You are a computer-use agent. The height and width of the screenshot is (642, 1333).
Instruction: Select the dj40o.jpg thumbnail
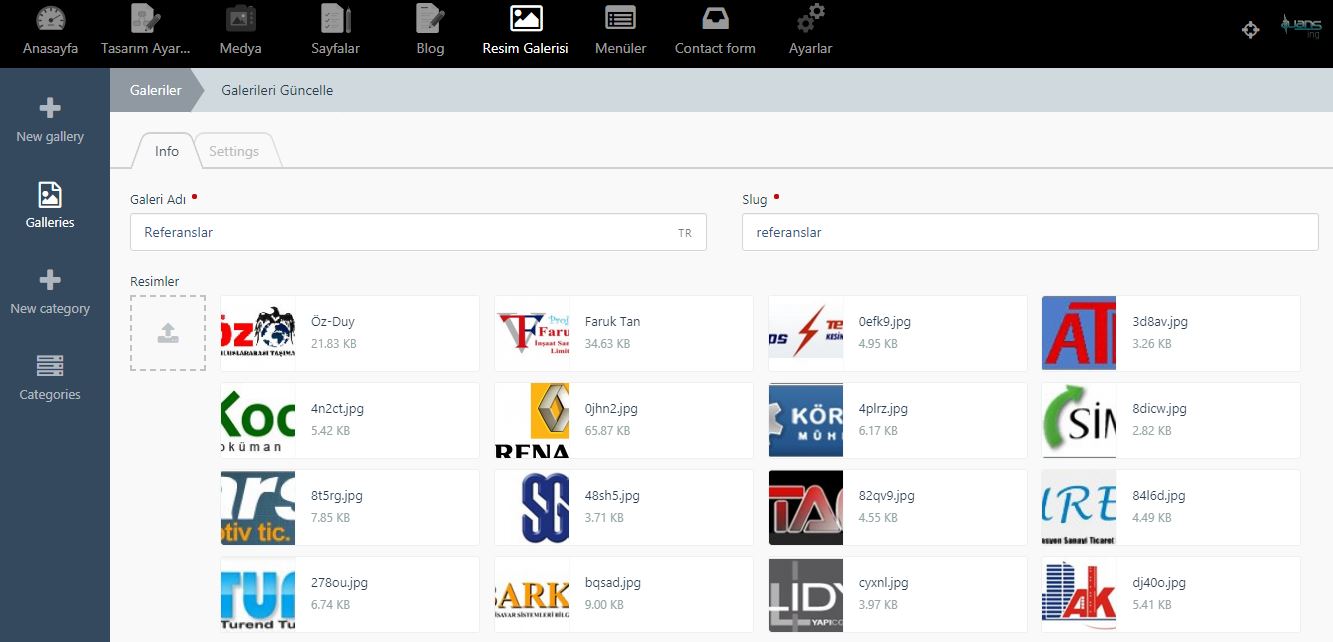pyautogui.click(x=1079, y=594)
